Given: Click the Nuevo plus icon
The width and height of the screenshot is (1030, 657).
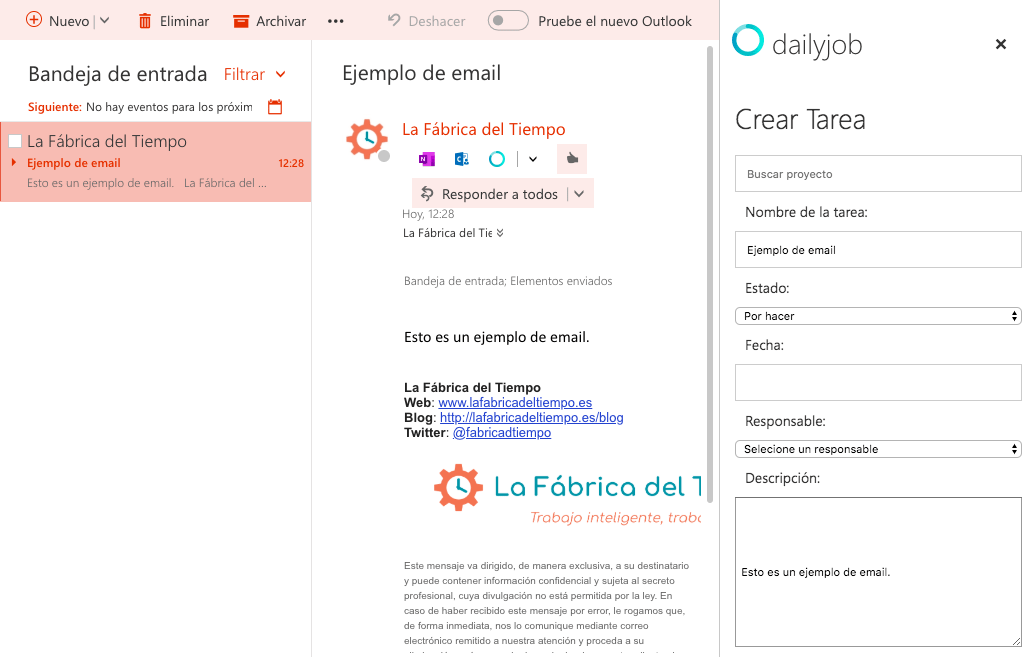Looking at the screenshot, I should [x=34, y=20].
